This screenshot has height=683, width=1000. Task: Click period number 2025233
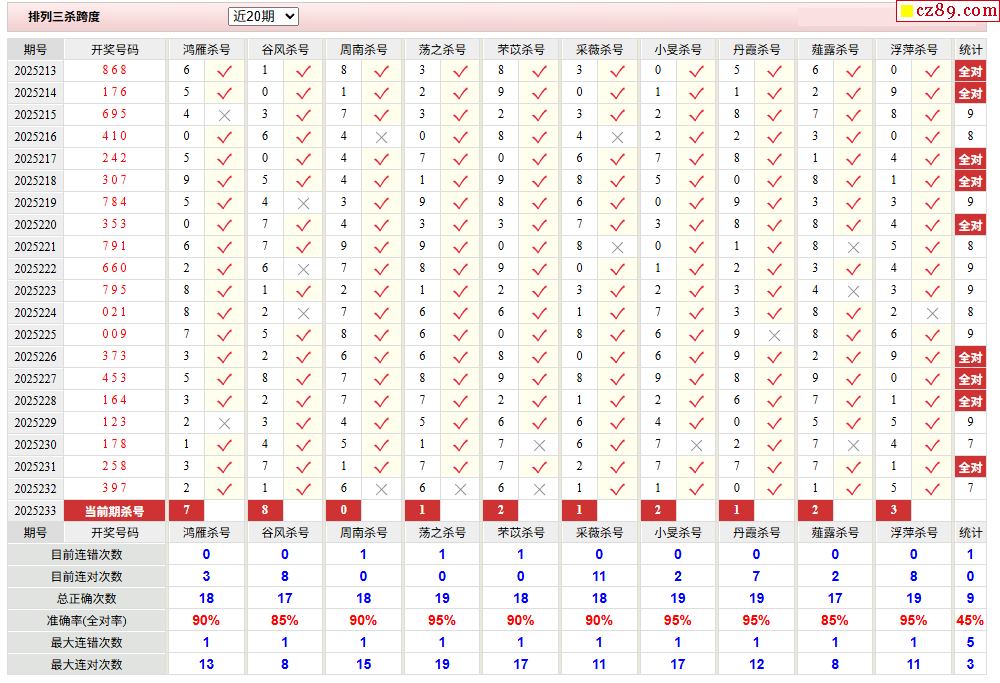point(35,511)
